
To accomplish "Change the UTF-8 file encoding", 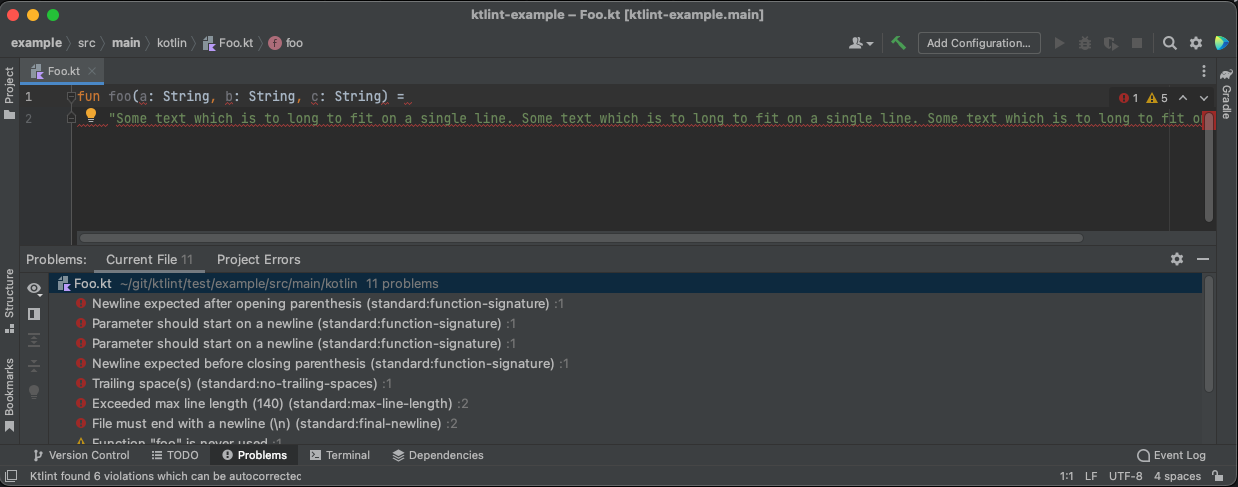I will coord(1125,476).
